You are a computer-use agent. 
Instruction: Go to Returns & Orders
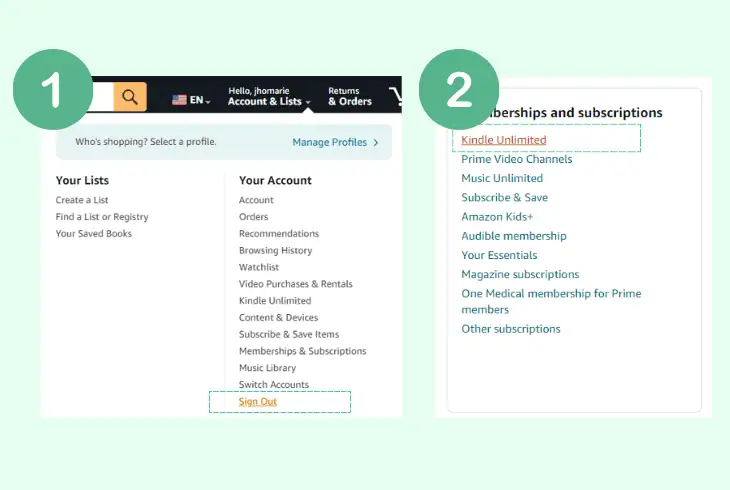pos(350,96)
